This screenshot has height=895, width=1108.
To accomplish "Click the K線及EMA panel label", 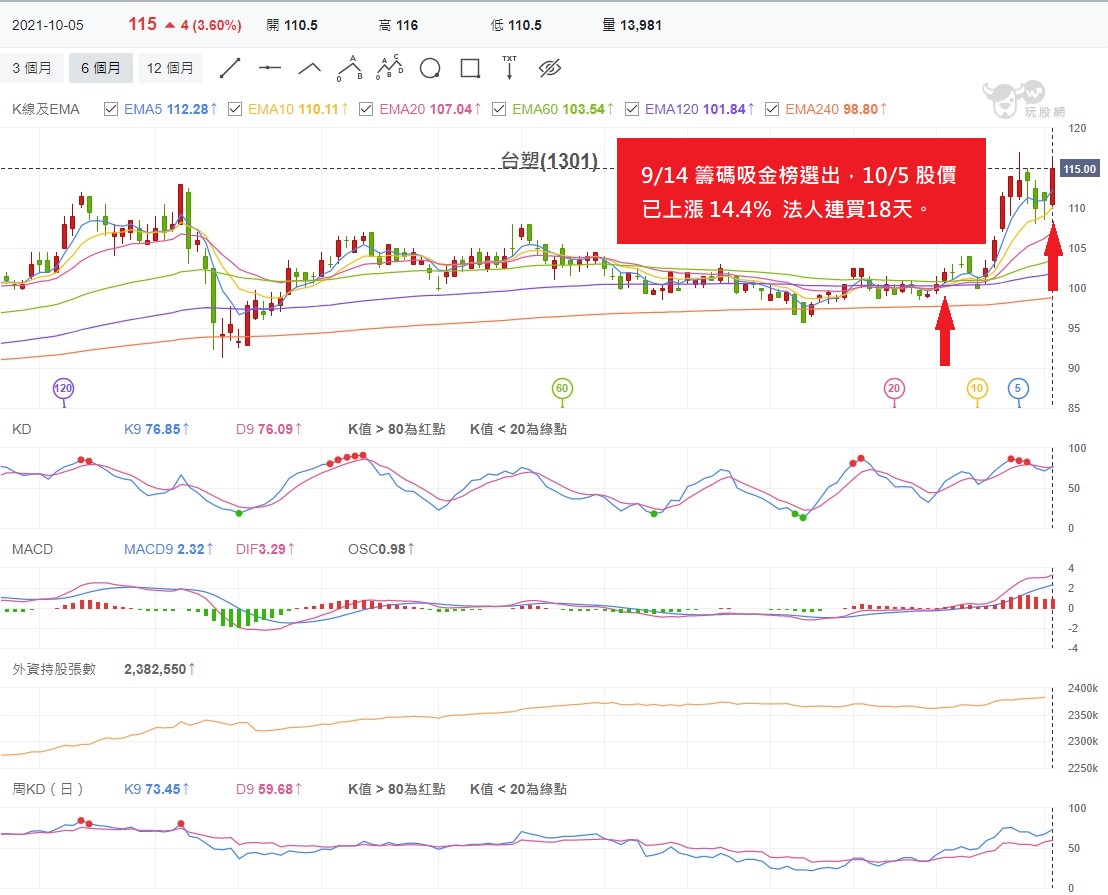I will (46, 109).
